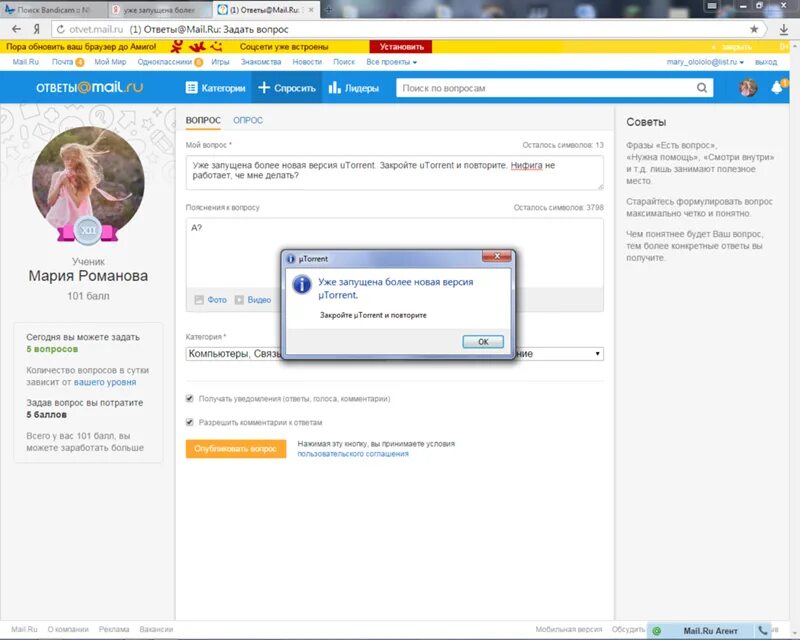Viewport: 800px width, 640px height.
Task: Switch to the ОПРОС tab
Action: 248,120
